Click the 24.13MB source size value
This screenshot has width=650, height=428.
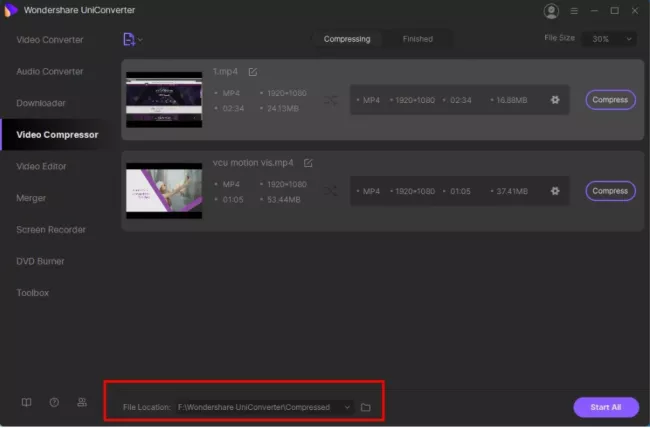(x=283, y=109)
